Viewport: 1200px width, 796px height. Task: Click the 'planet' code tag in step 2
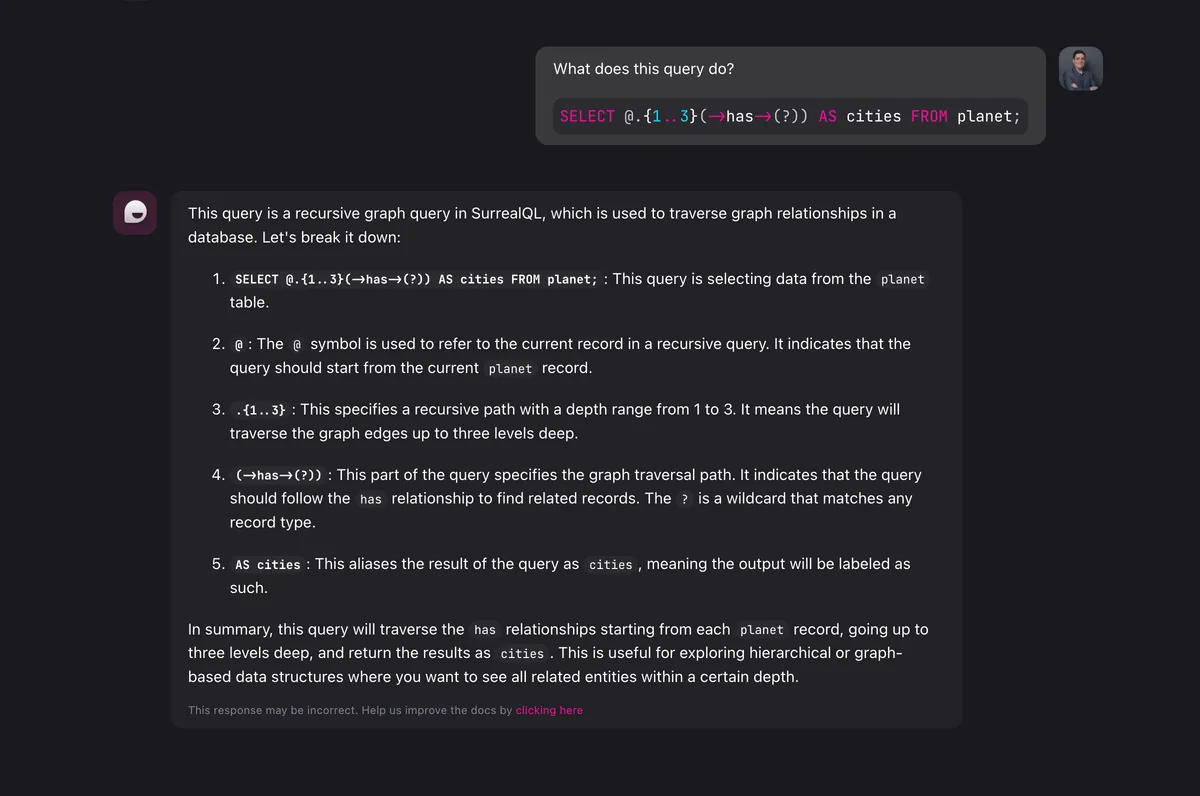click(510, 369)
